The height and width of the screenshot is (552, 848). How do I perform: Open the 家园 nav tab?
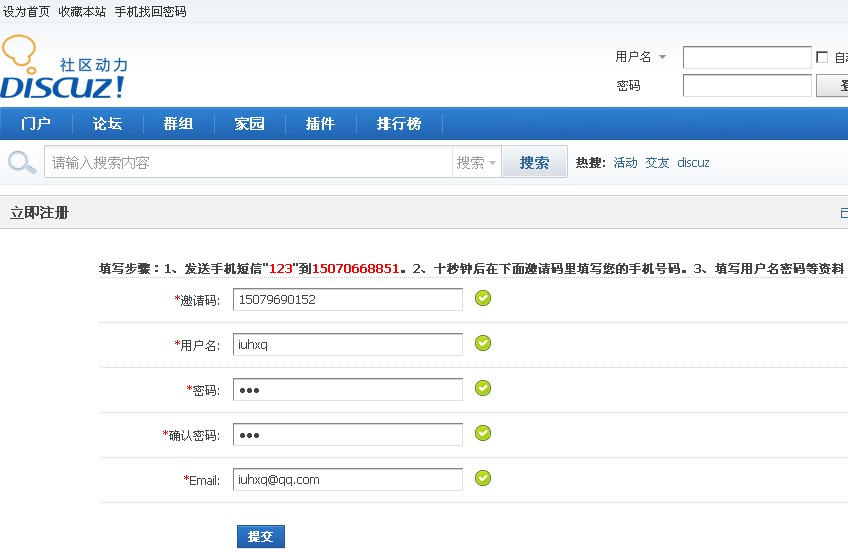[x=249, y=124]
